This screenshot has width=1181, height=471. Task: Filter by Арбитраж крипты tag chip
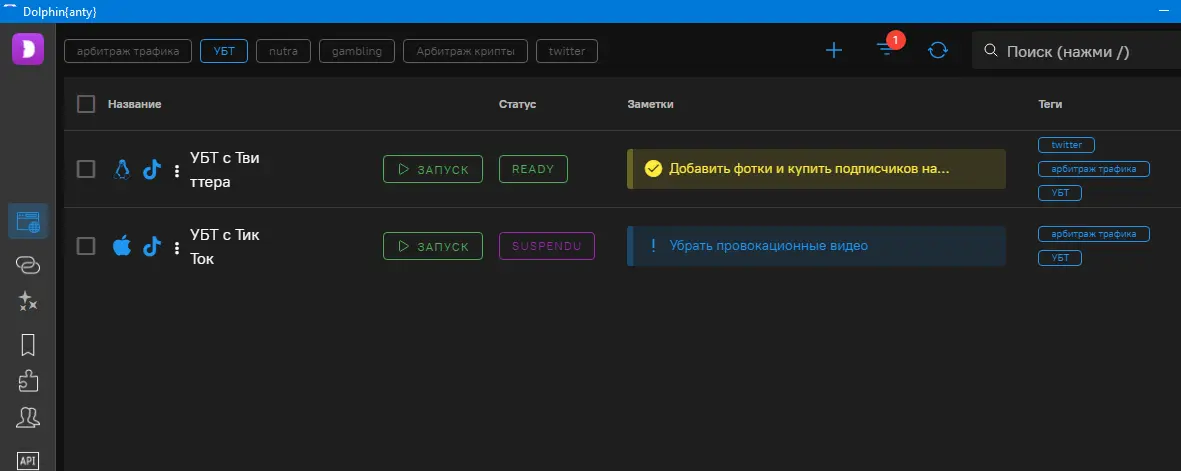[465, 51]
